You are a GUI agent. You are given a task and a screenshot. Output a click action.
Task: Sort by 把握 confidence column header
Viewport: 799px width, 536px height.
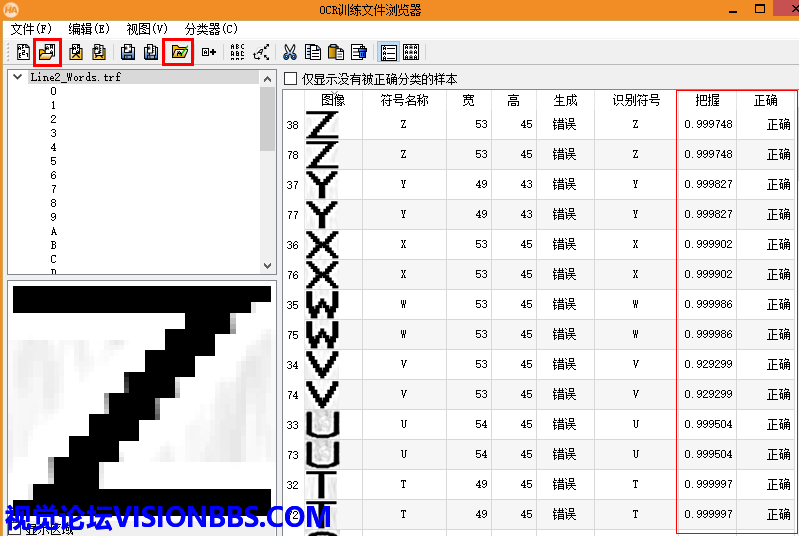point(707,100)
